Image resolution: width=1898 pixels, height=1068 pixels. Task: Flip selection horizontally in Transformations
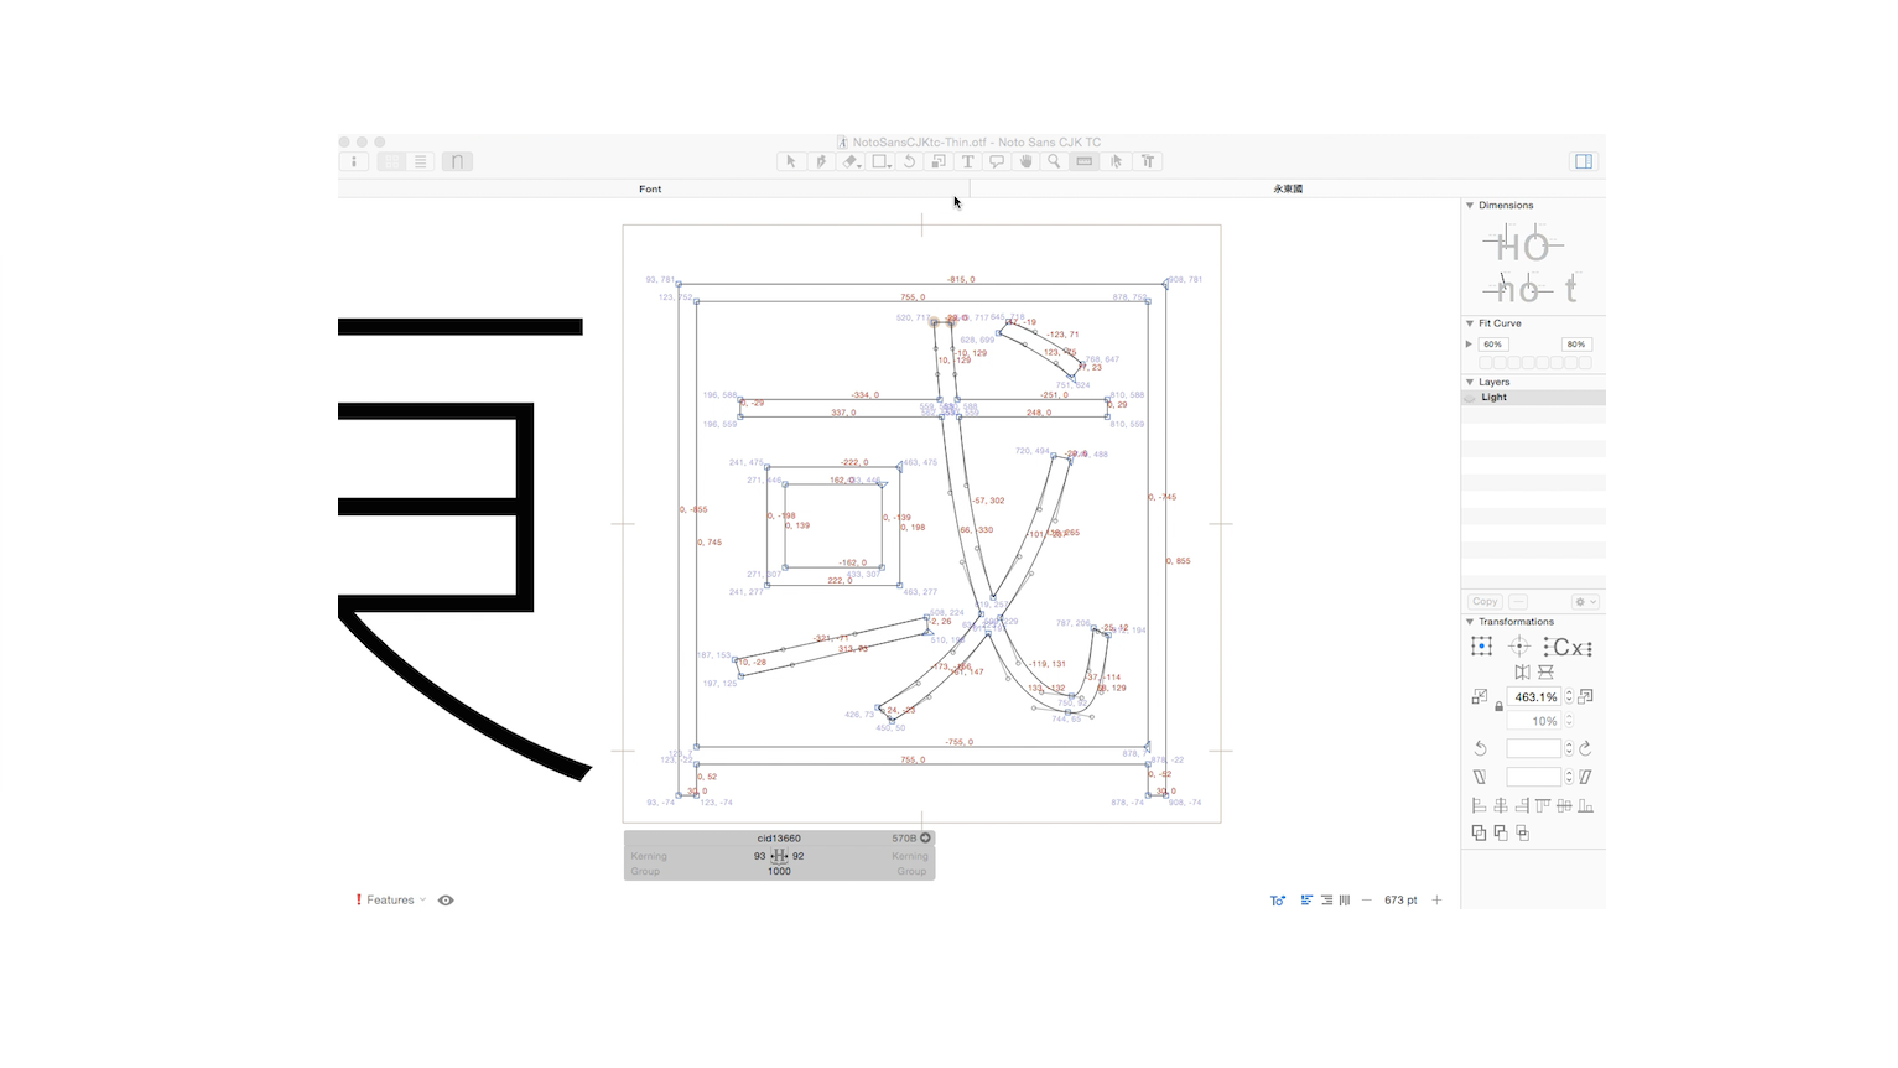coord(1522,672)
